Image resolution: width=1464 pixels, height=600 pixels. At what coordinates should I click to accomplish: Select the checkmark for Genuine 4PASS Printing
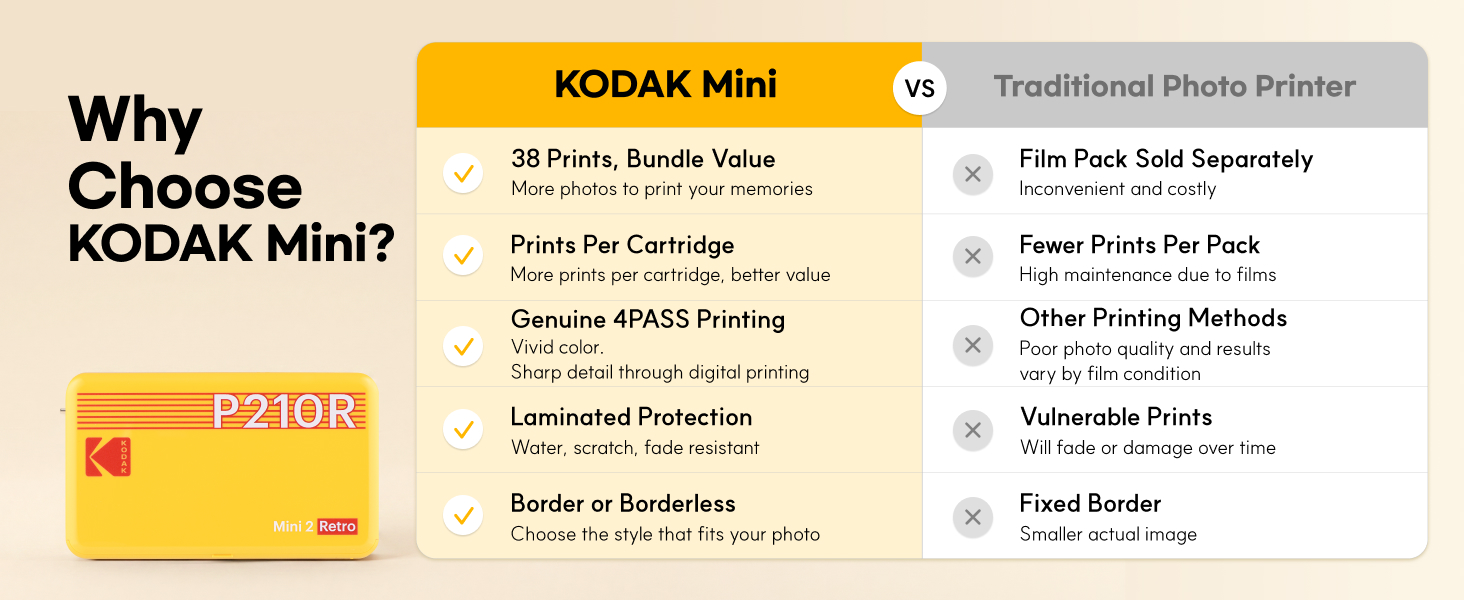tap(463, 346)
